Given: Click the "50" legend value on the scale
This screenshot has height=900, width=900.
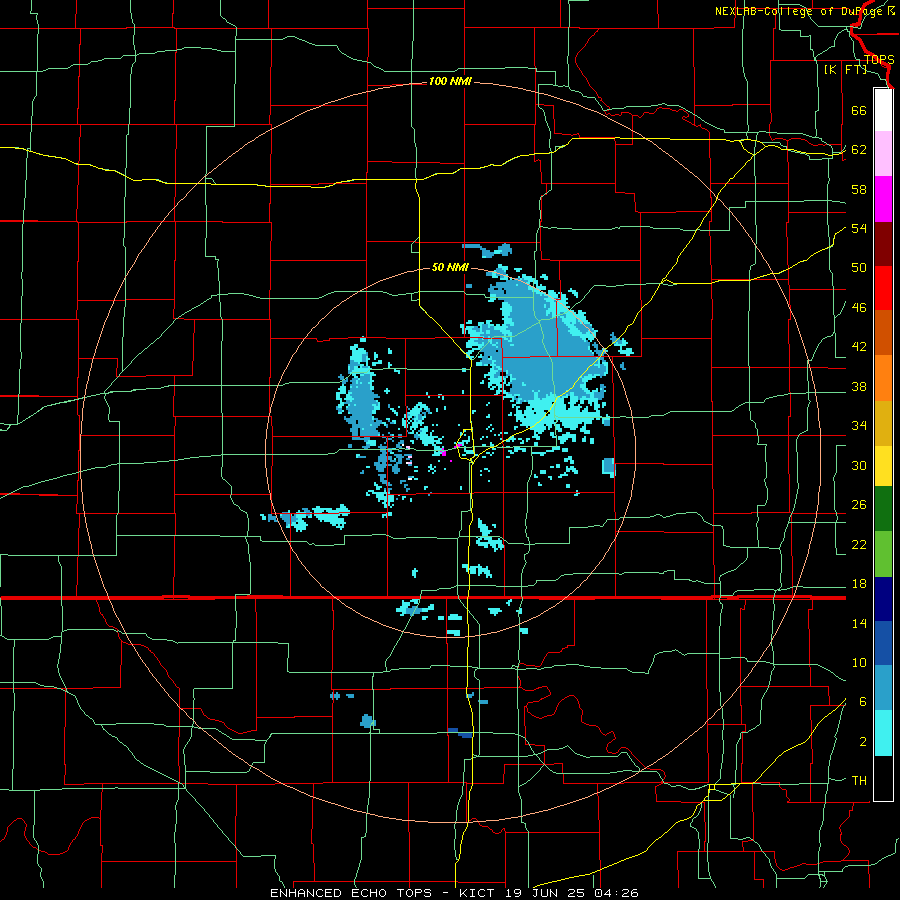Looking at the screenshot, I should click(x=859, y=268).
